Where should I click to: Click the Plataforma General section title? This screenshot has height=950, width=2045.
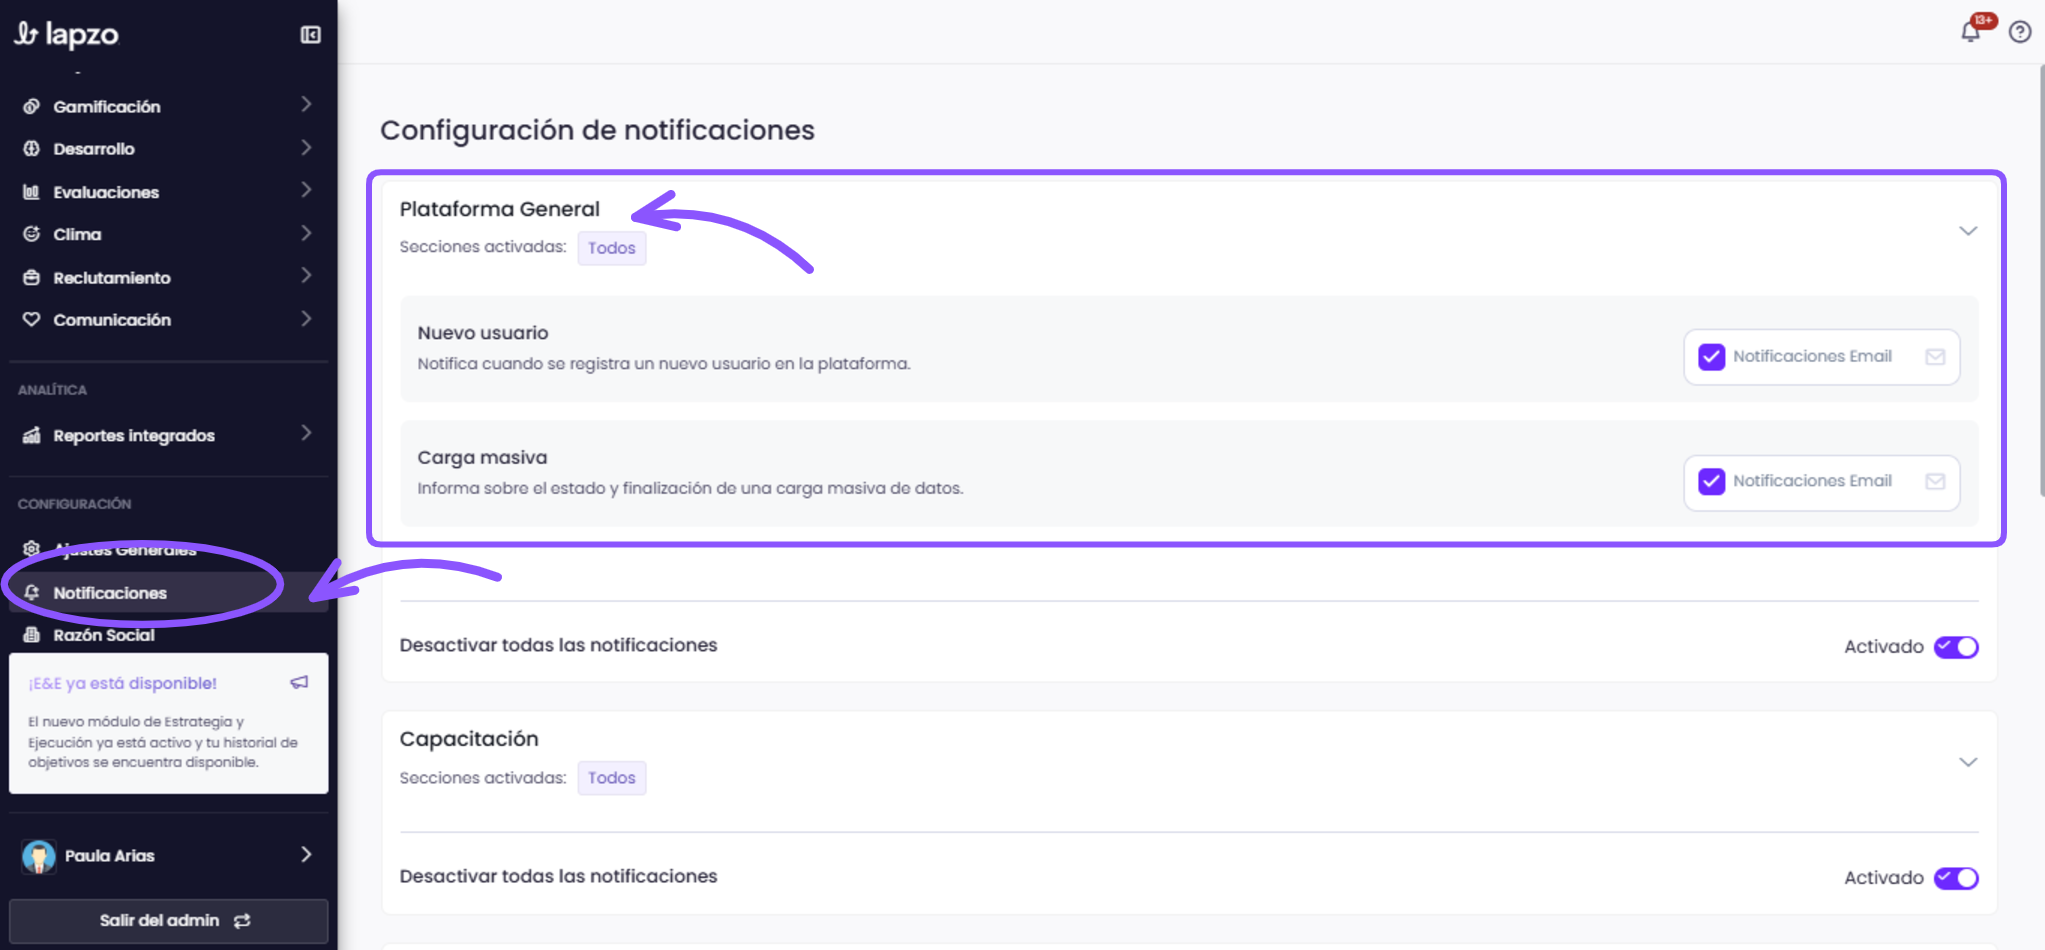[x=499, y=209]
